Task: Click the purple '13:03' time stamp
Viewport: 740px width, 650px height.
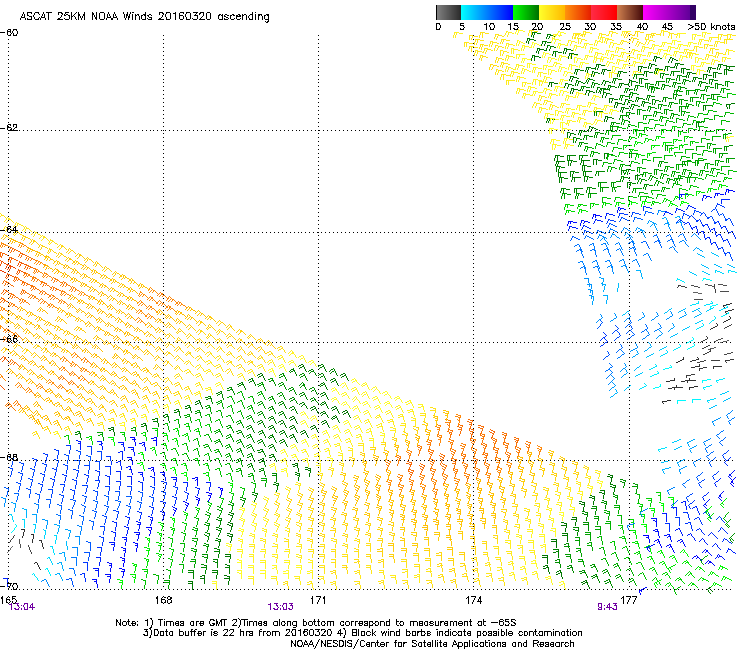Action: pos(280,607)
